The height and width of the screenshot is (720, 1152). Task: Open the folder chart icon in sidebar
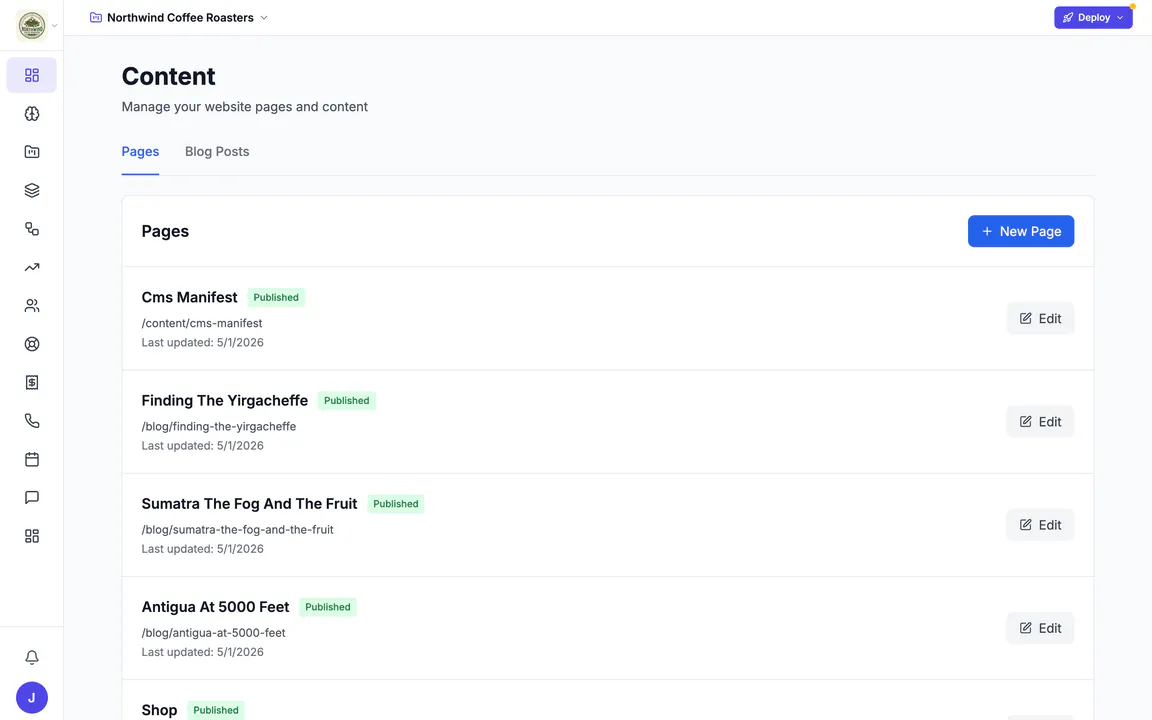[32, 152]
